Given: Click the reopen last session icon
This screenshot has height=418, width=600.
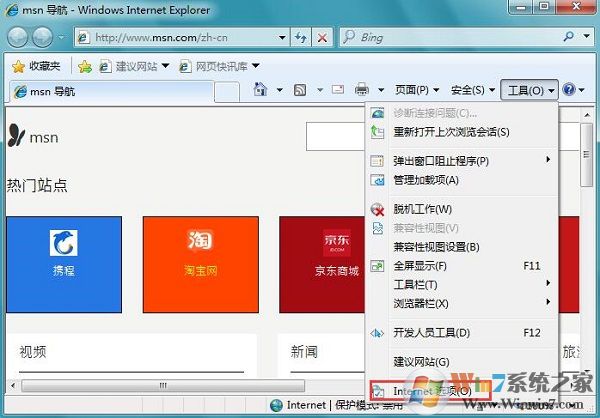Looking at the screenshot, I should (377, 132).
